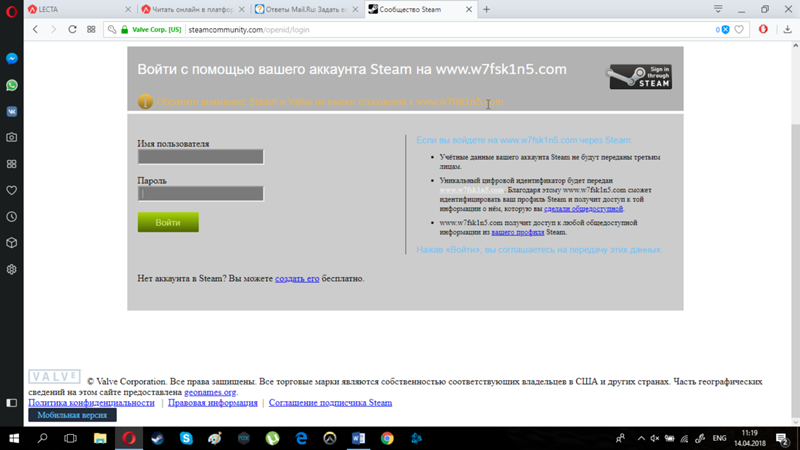800x450 pixels.
Task: Open Windows search from taskbar
Action: coord(42,438)
